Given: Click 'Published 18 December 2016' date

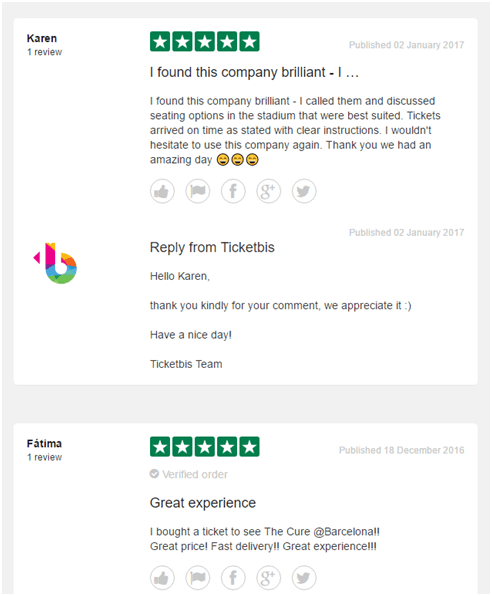Looking at the screenshot, I should (x=402, y=450).
